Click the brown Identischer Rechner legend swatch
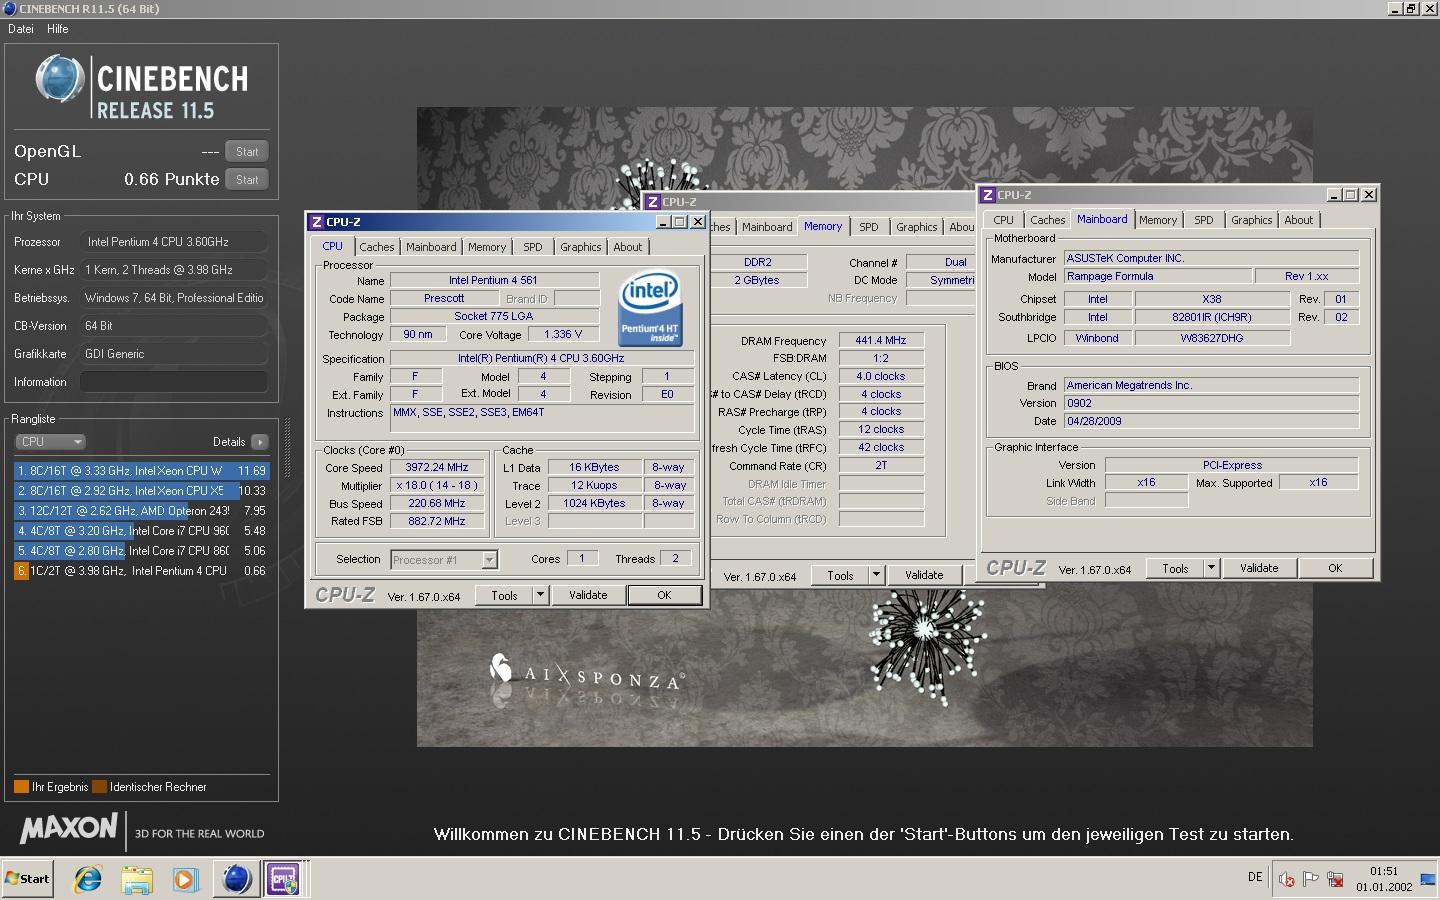Screen dimensions: 1440x900 coord(99,787)
